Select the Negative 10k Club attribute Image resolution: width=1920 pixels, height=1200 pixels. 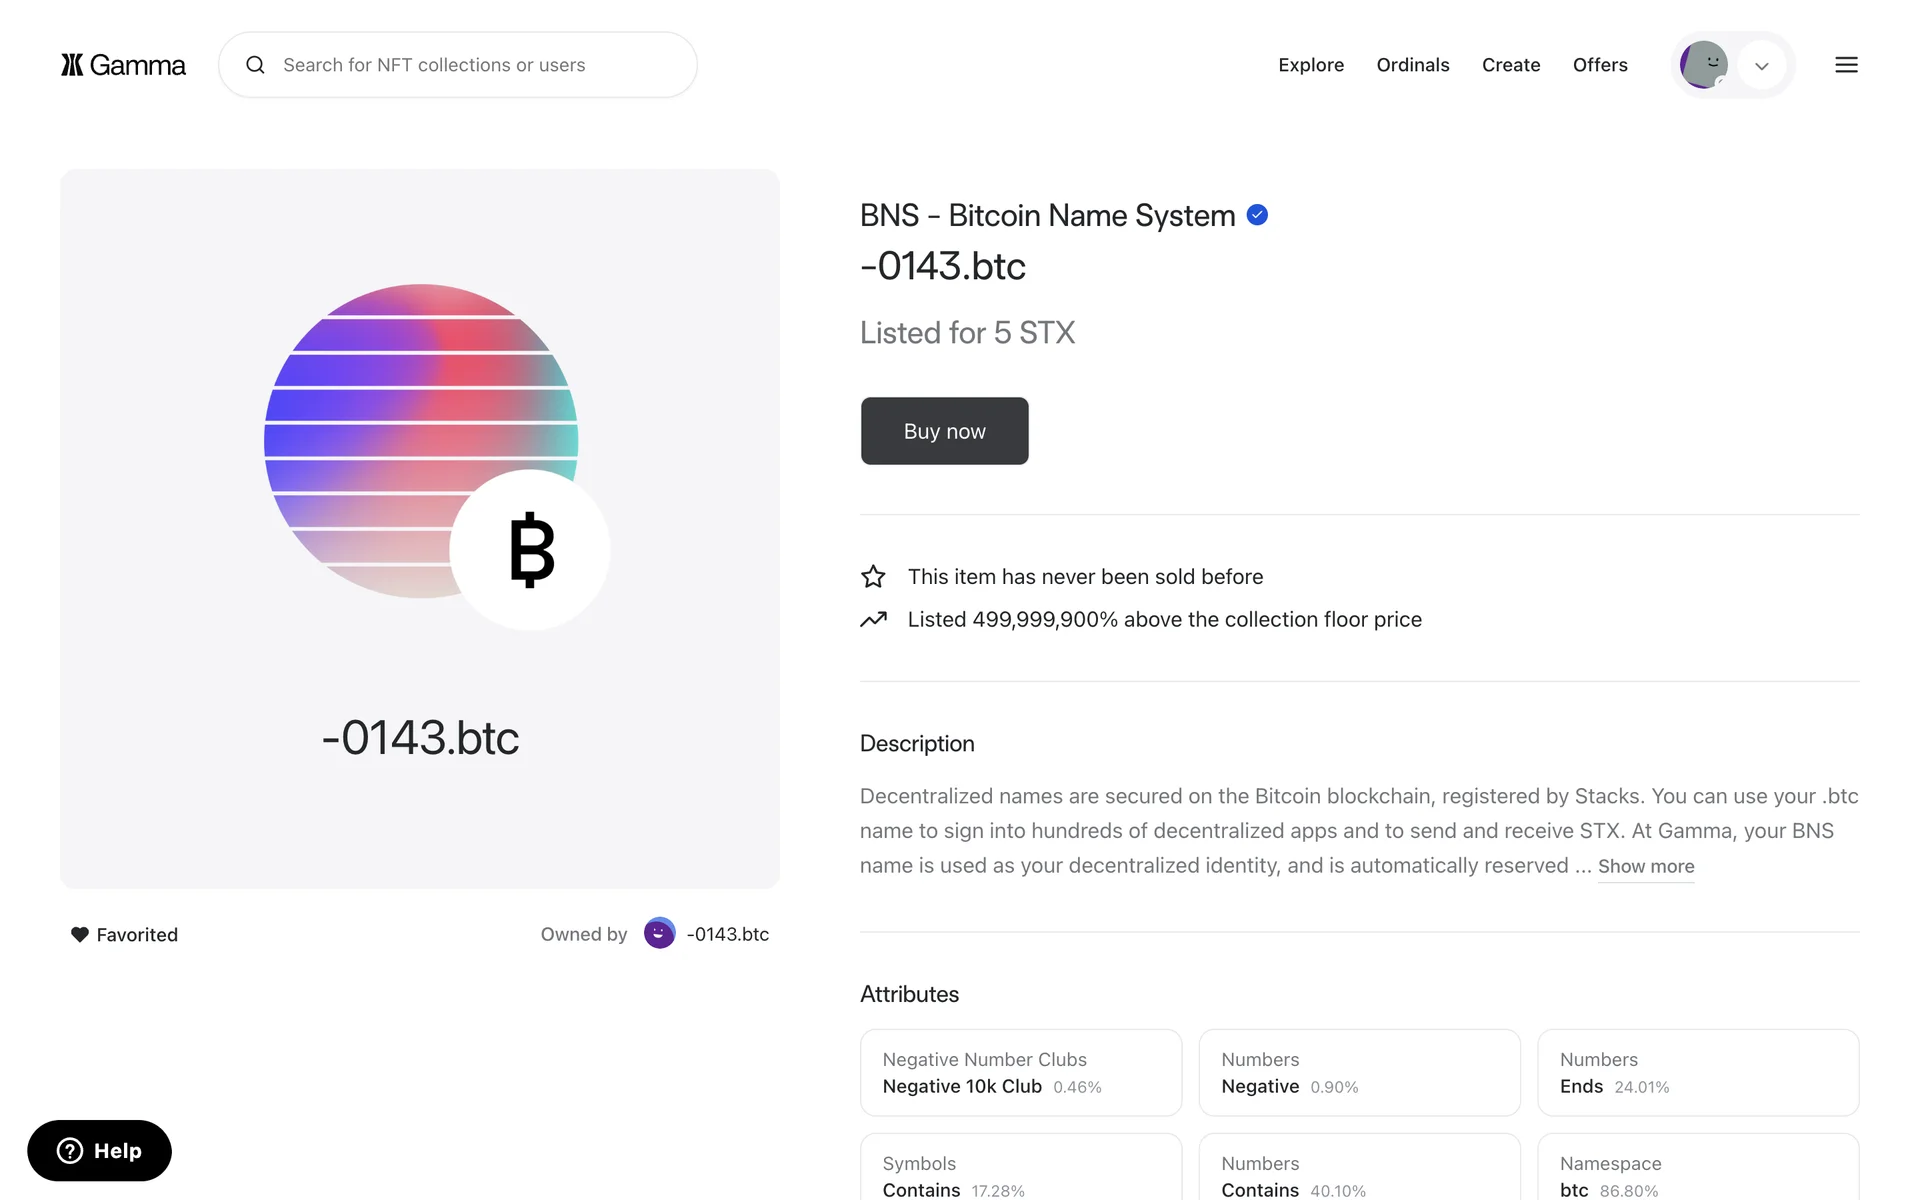point(1020,1073)
